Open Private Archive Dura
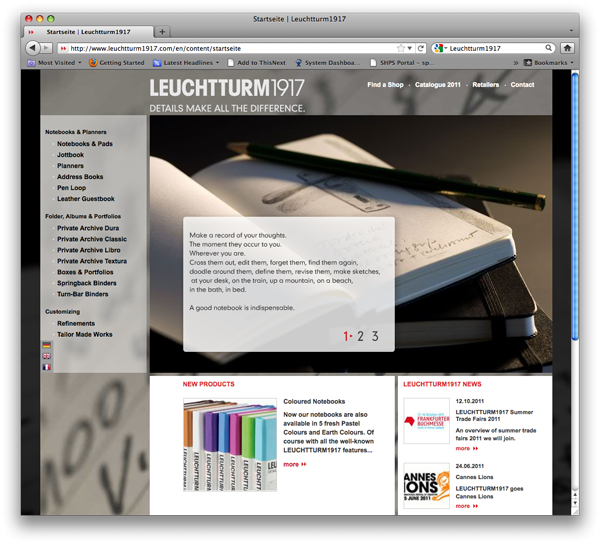This screenshot has width=600, height=544. pyautogui.click(x=88, y=228)
